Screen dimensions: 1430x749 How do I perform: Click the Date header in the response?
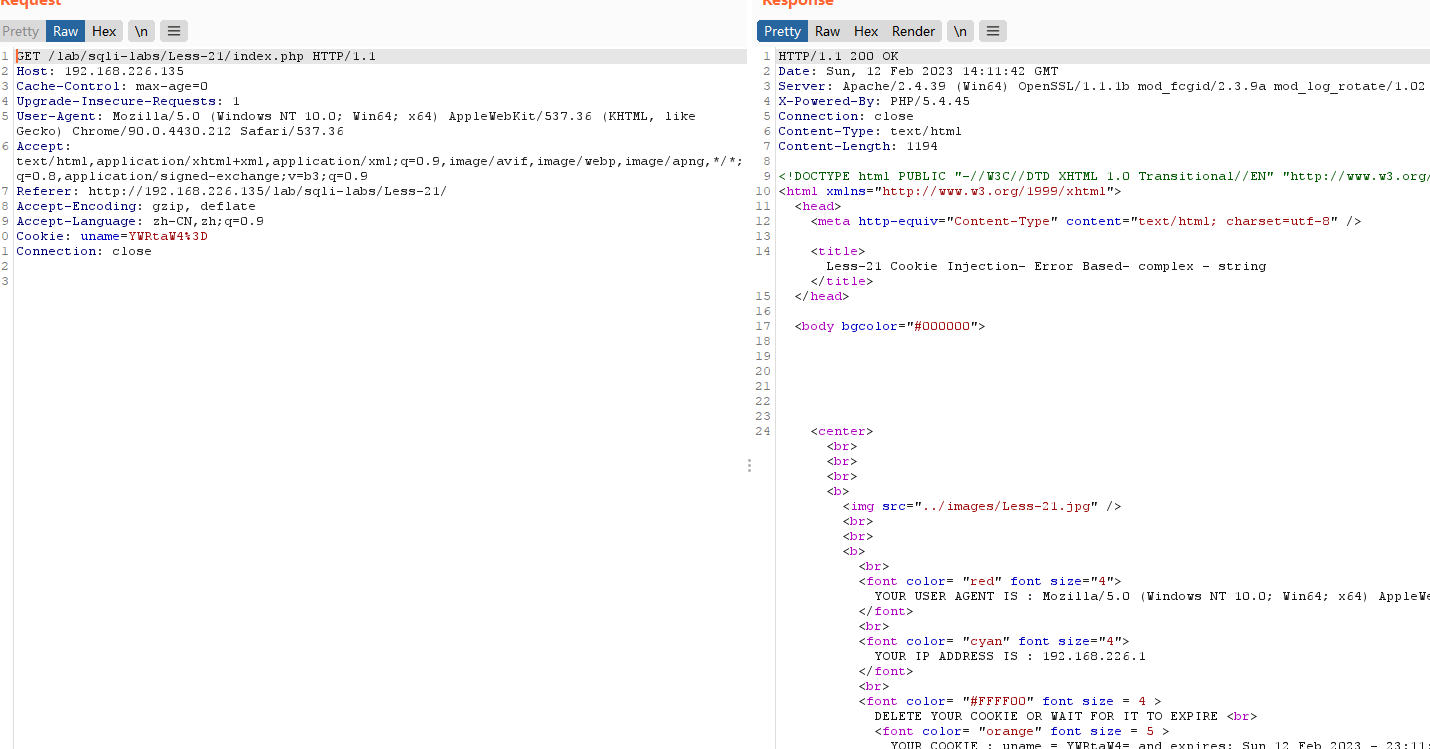(918, 71)
